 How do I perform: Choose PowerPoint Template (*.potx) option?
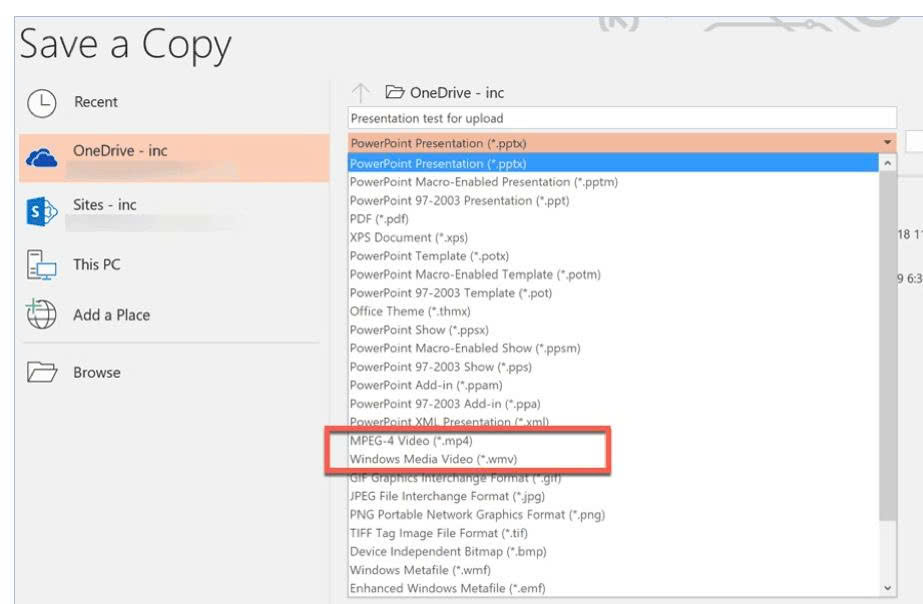tap(429, 256)
